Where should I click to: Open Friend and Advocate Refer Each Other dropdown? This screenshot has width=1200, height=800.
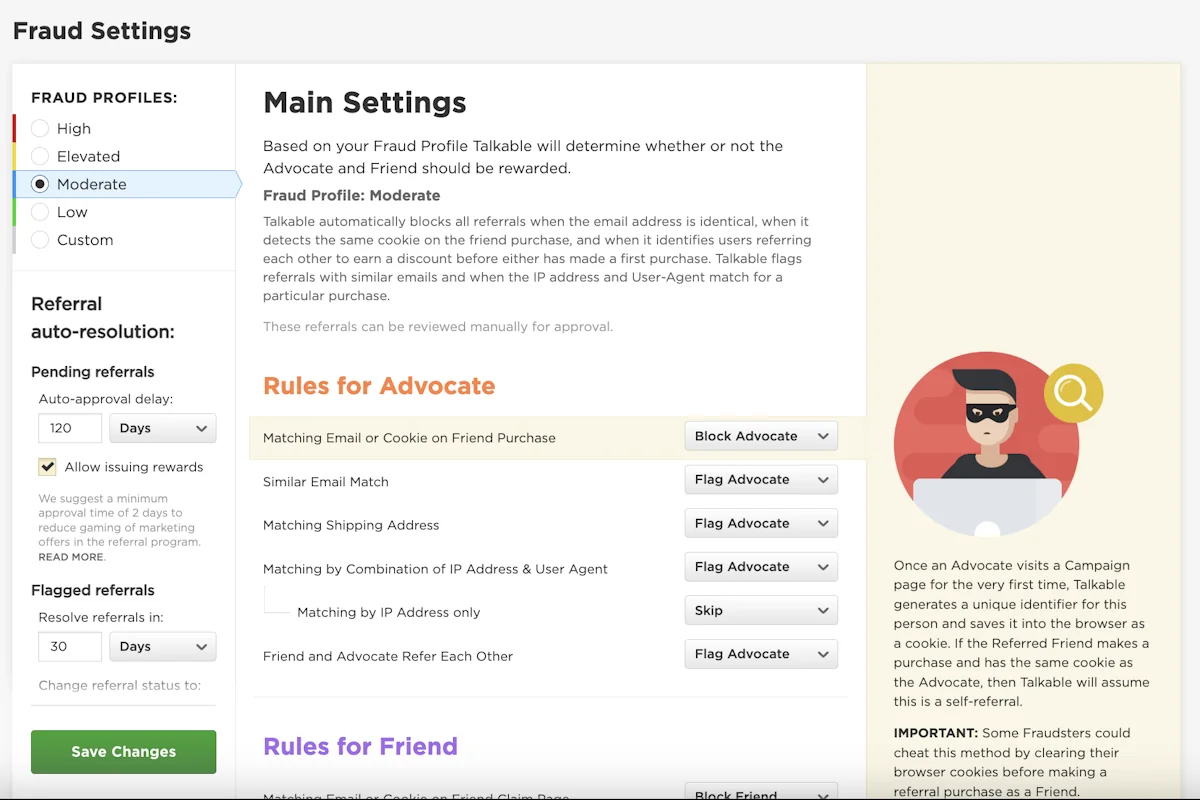pos(761,654)
